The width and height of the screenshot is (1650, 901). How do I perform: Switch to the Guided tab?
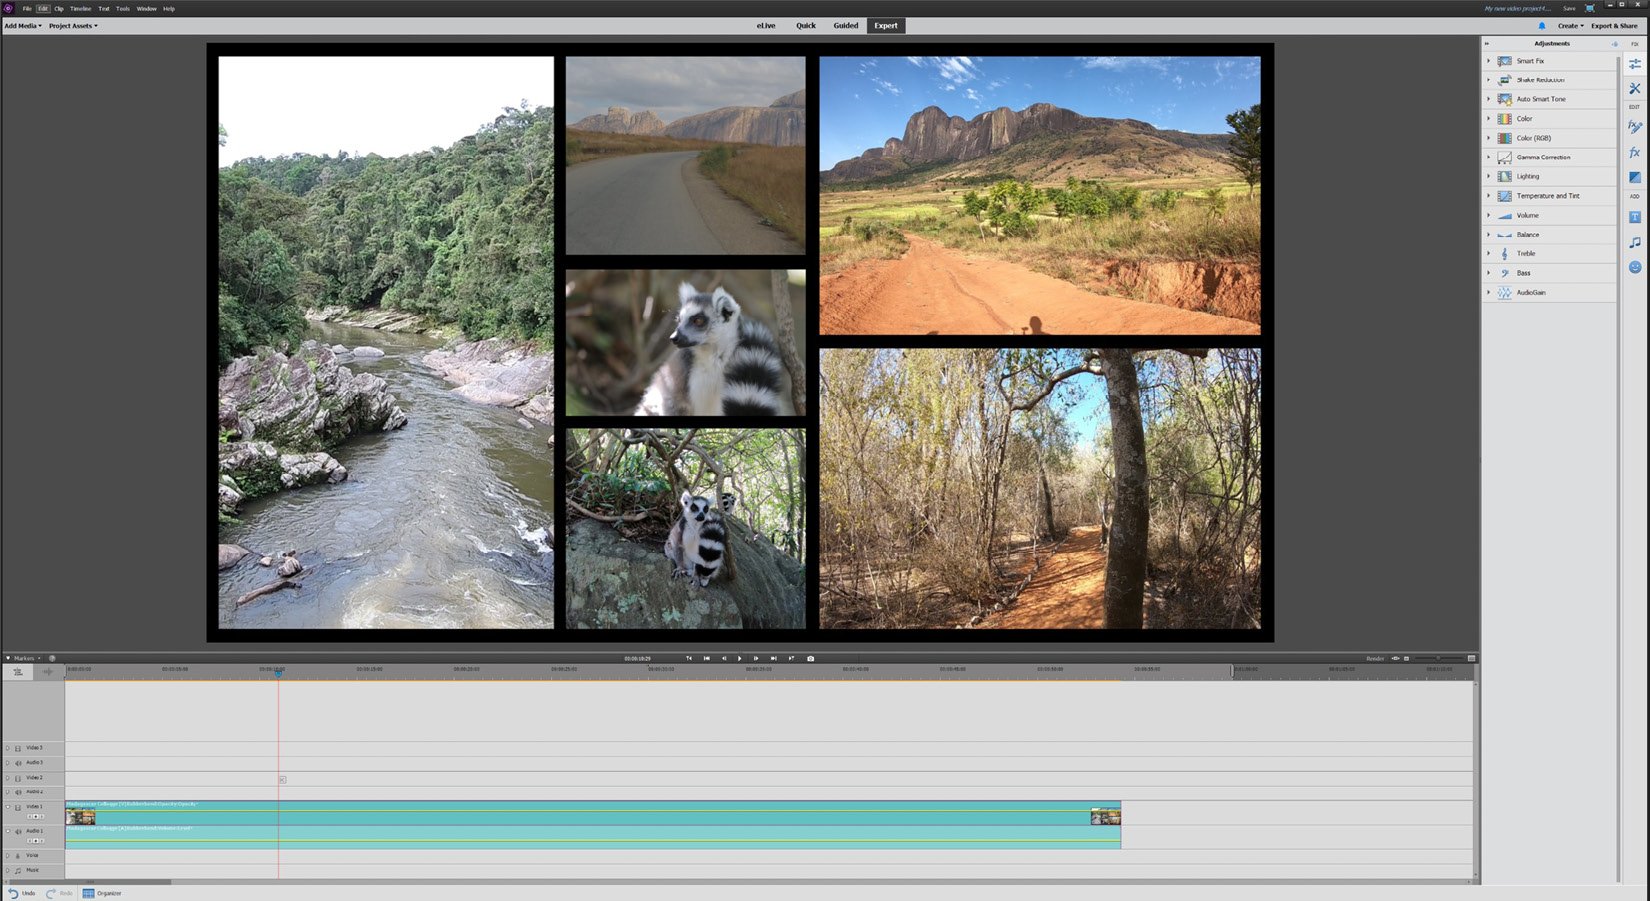point(846,26)
